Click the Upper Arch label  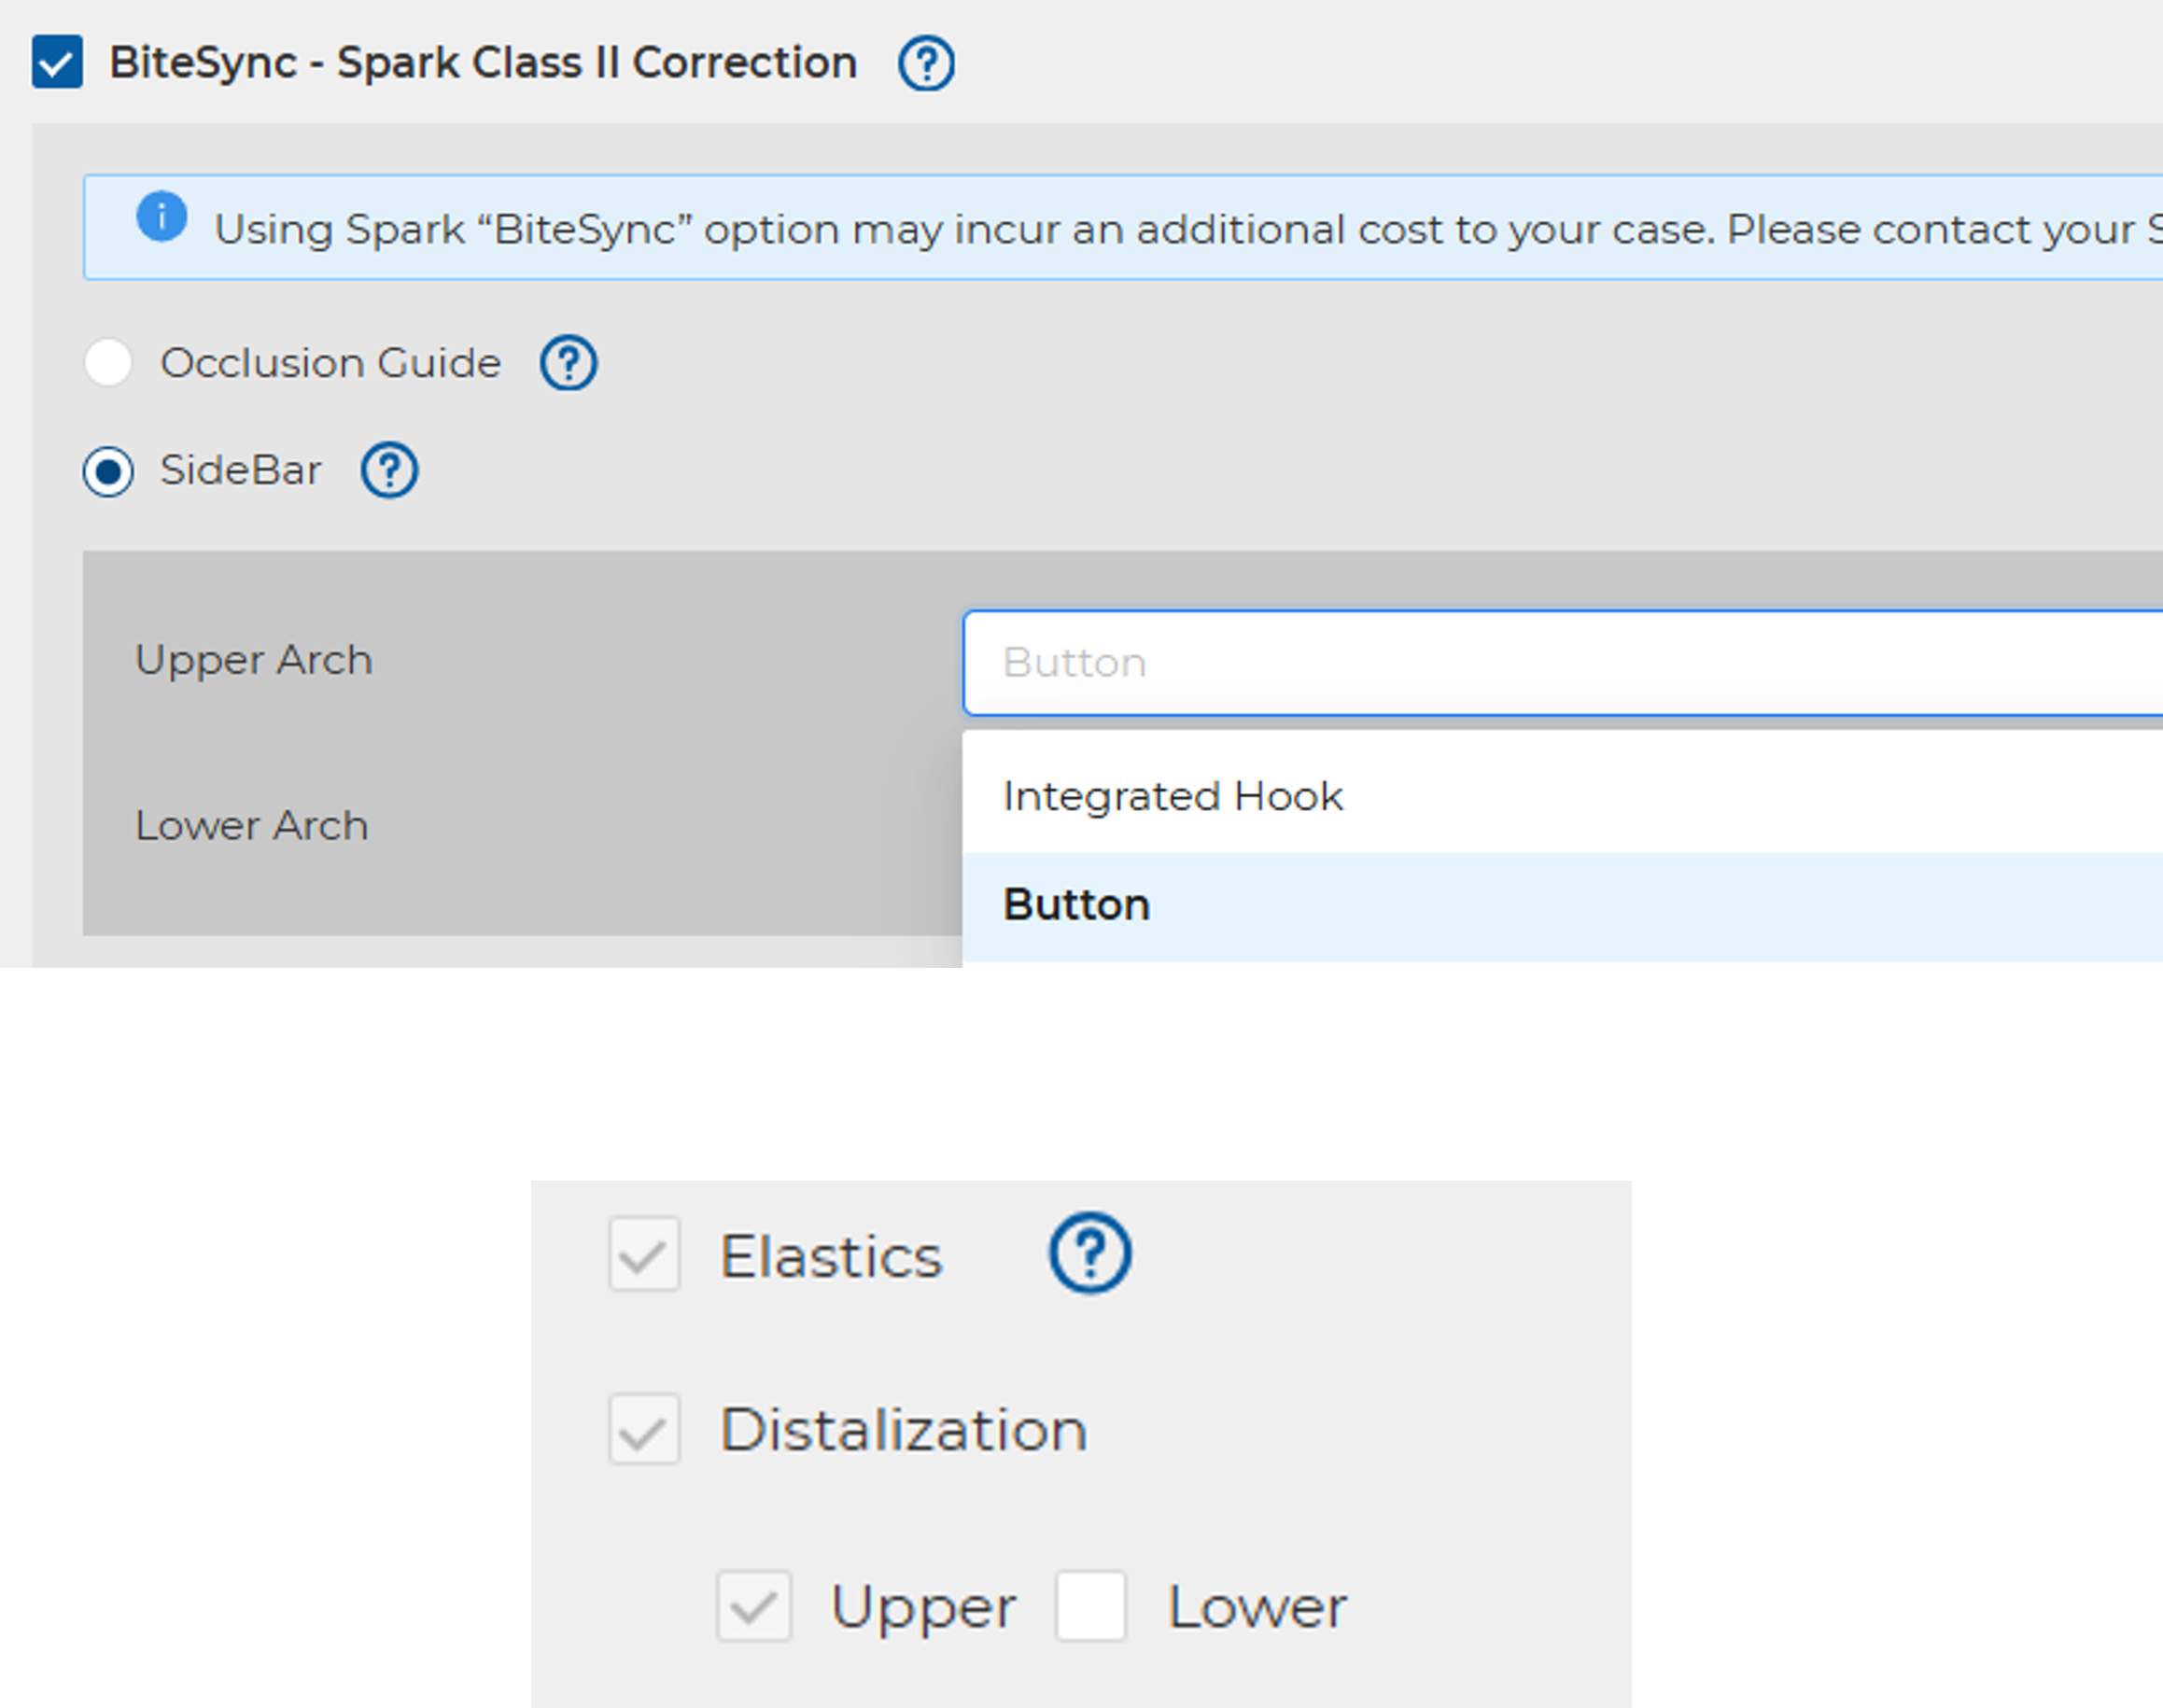pyautogui.click(x=253, y=660)
